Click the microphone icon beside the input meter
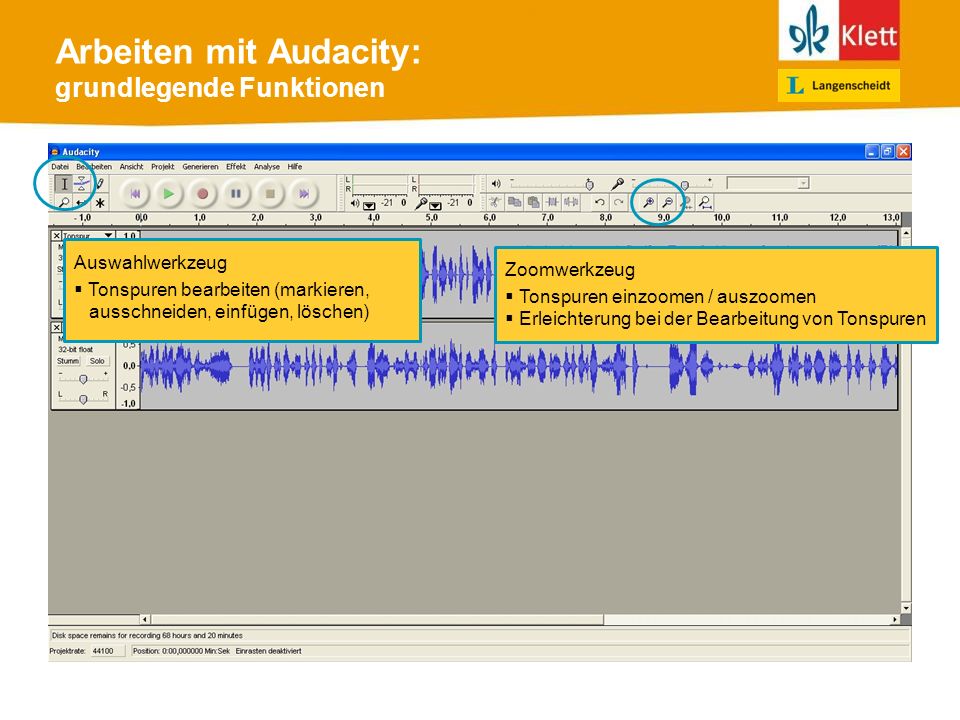 point(421,203)
